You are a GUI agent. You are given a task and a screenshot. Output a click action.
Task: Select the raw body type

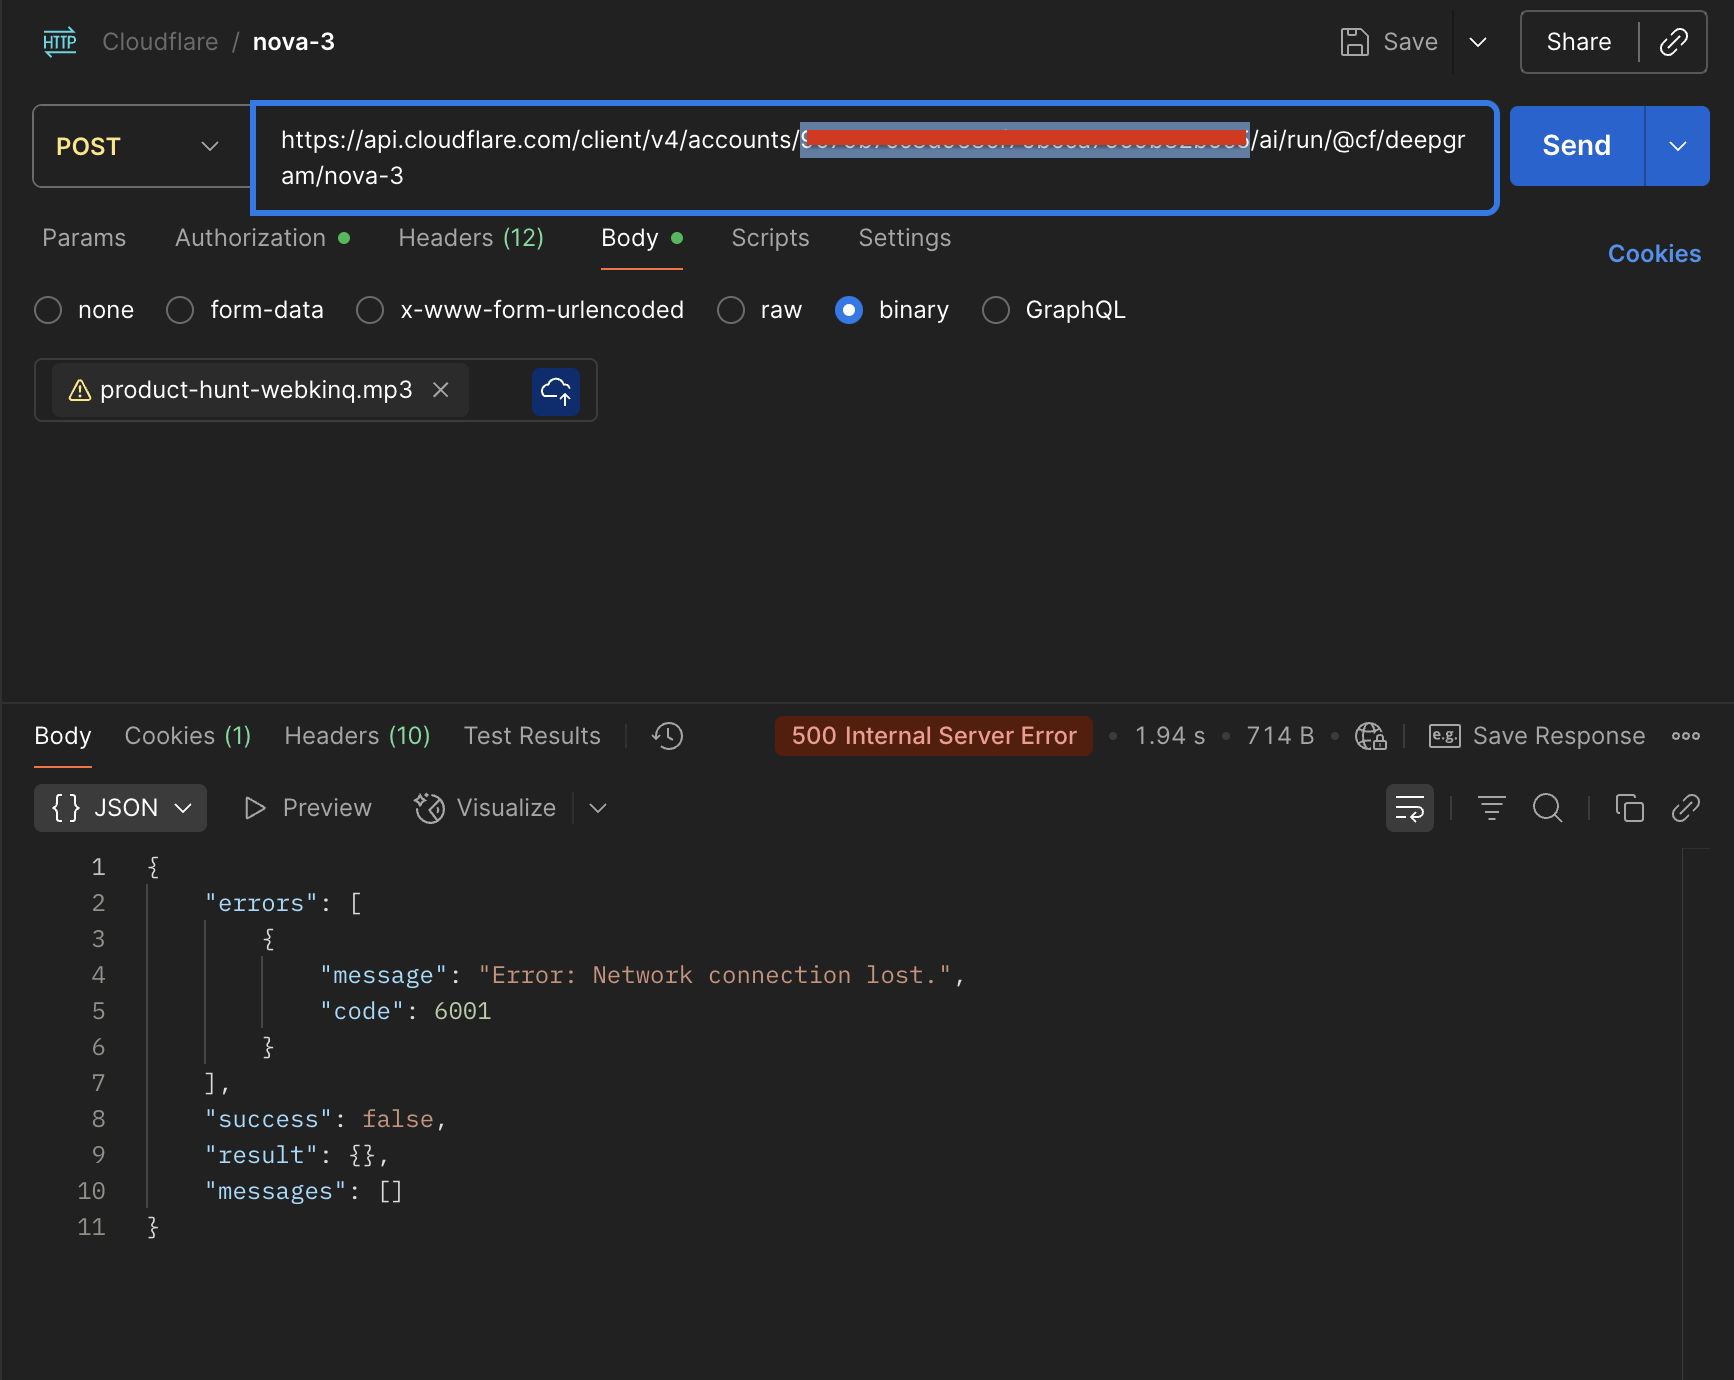(x=731, y=310)
